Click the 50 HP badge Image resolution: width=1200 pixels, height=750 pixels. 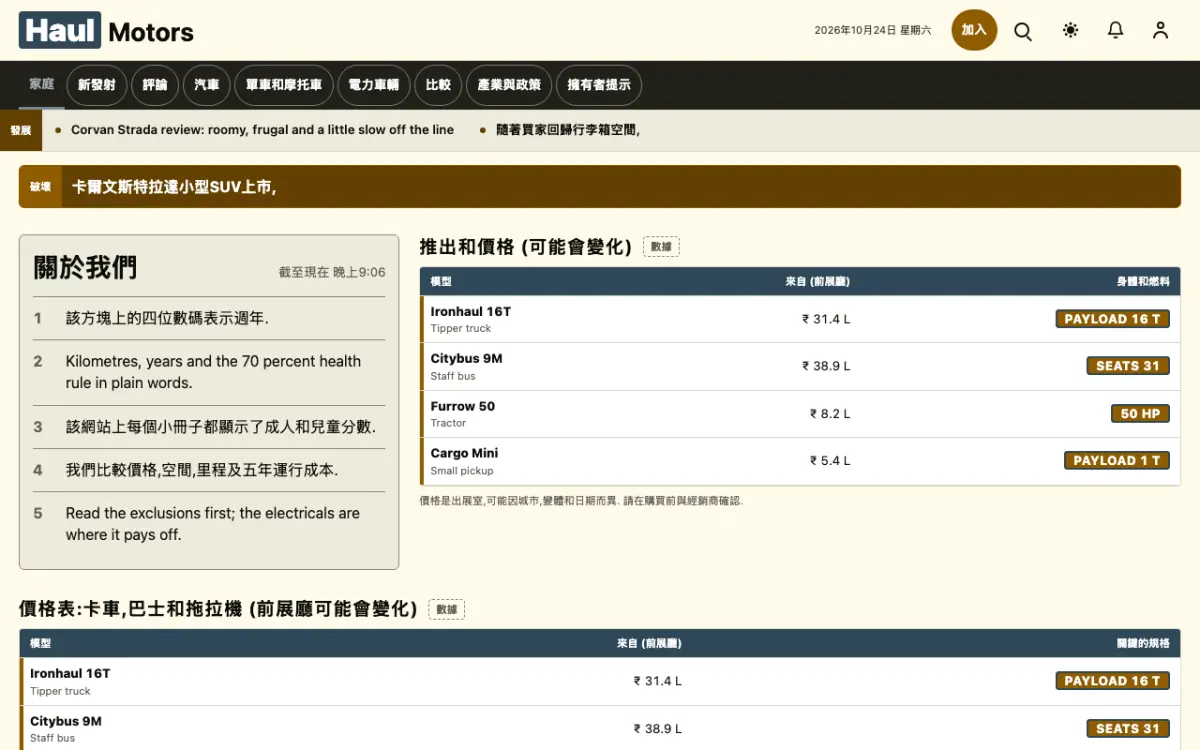[1140, 414]
